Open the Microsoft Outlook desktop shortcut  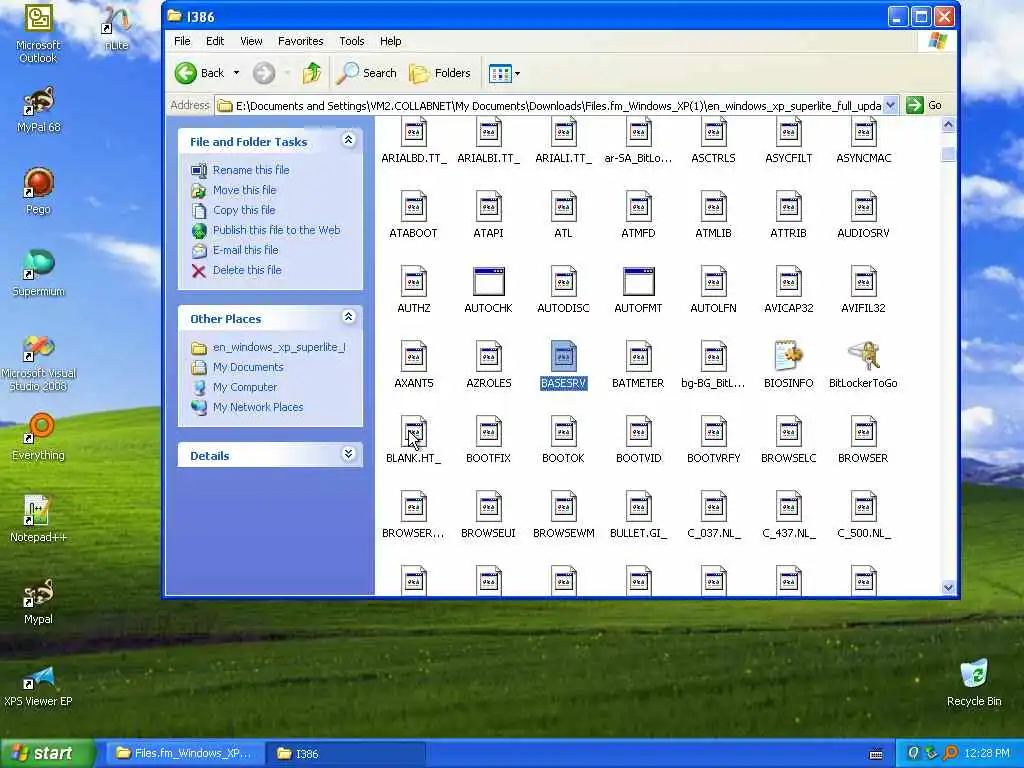(38, 34)
